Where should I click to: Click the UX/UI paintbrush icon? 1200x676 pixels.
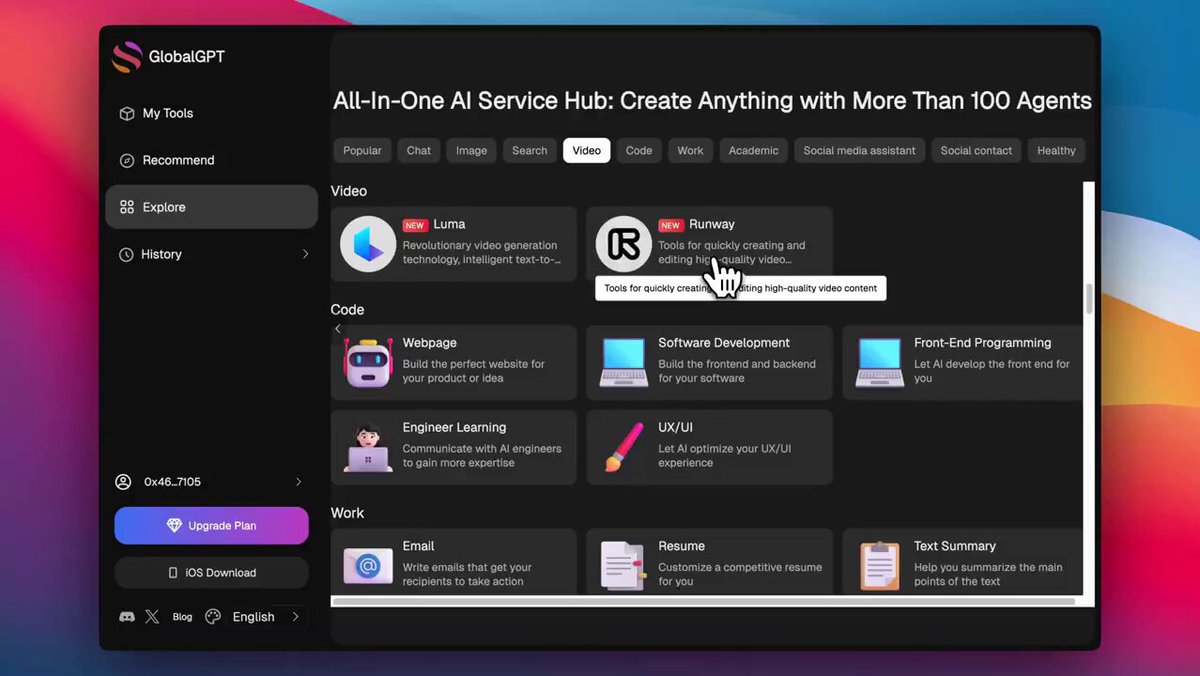[624, 447]
